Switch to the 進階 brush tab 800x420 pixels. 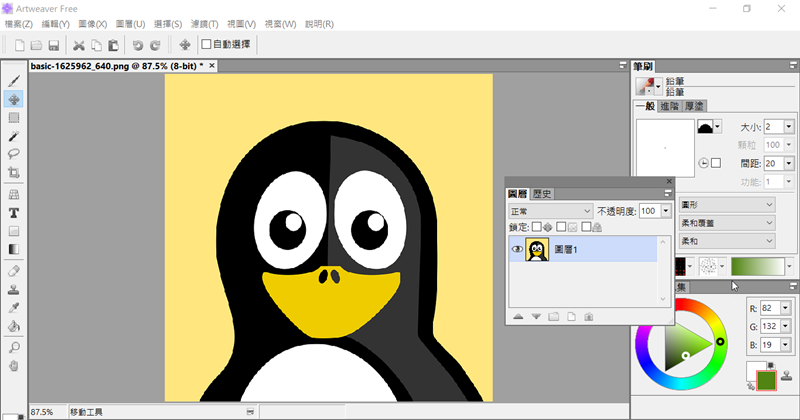(668, 106)
